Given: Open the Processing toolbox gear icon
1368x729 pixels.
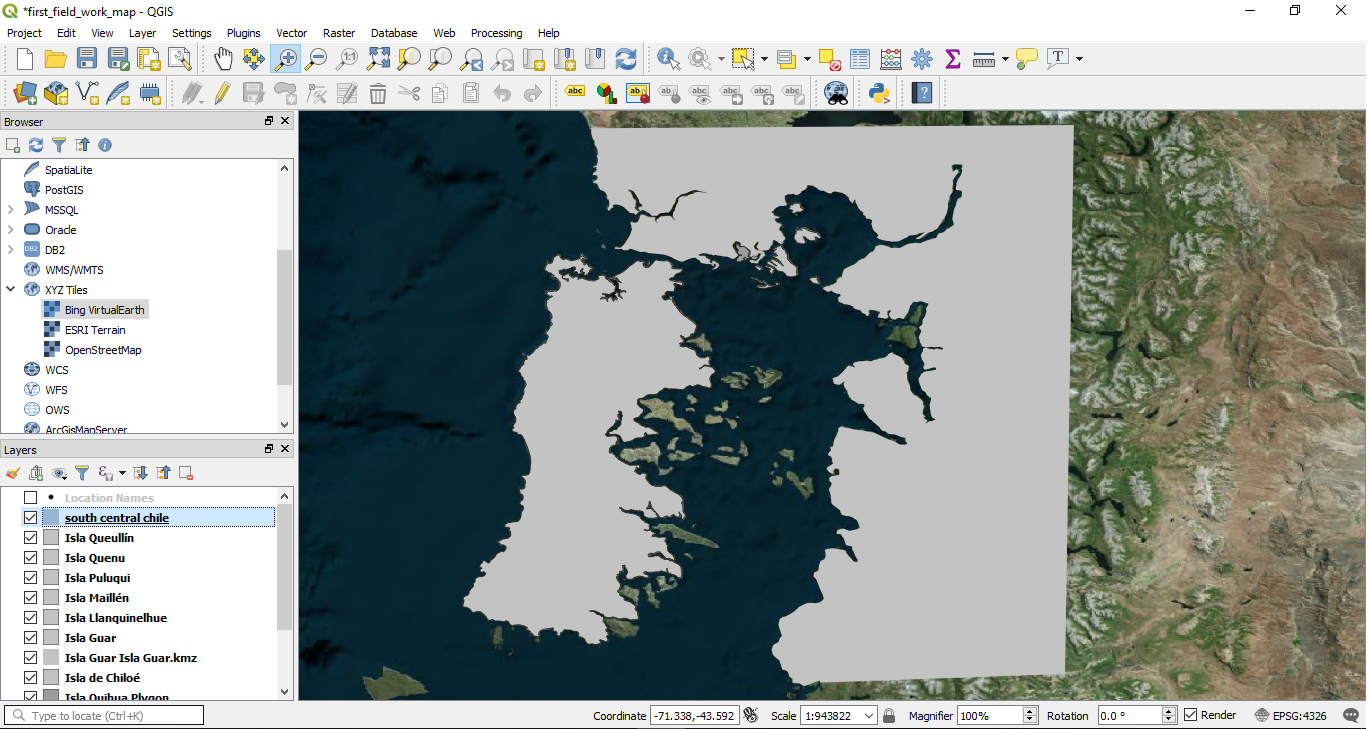Looking at the screenshot, I should point(922,59).
